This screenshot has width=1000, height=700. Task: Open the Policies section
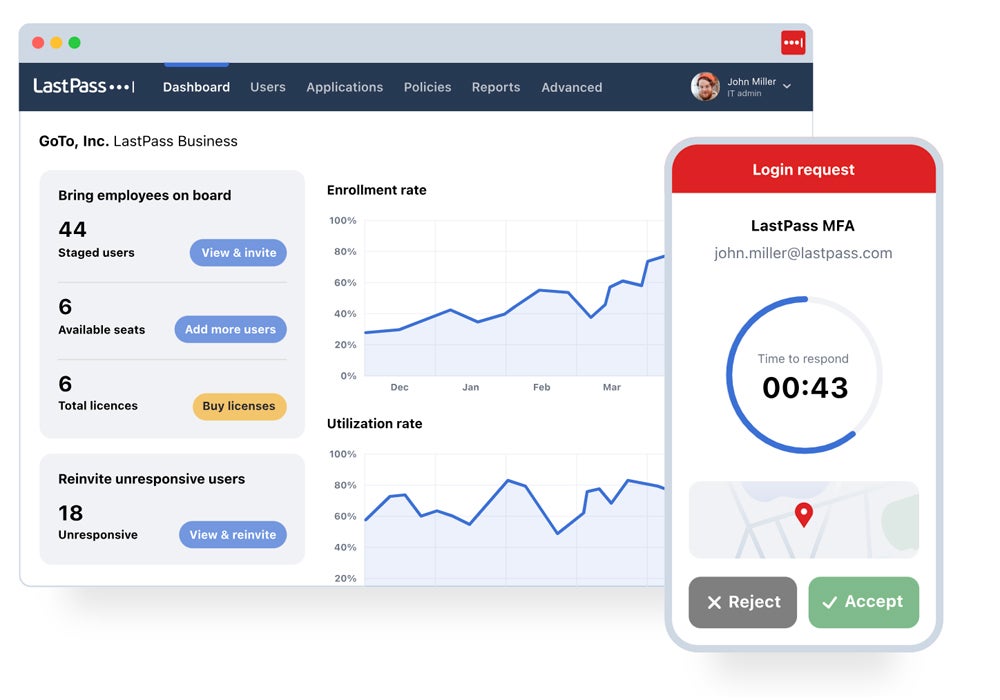pos(427,87)
